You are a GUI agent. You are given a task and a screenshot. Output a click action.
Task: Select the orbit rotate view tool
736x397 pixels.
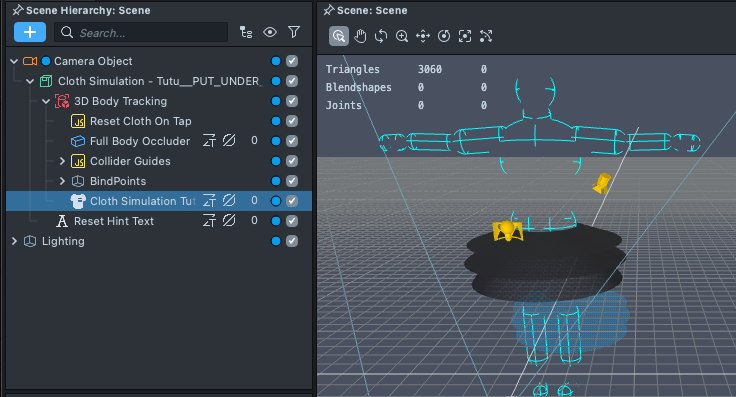click(x=381, y=36)
